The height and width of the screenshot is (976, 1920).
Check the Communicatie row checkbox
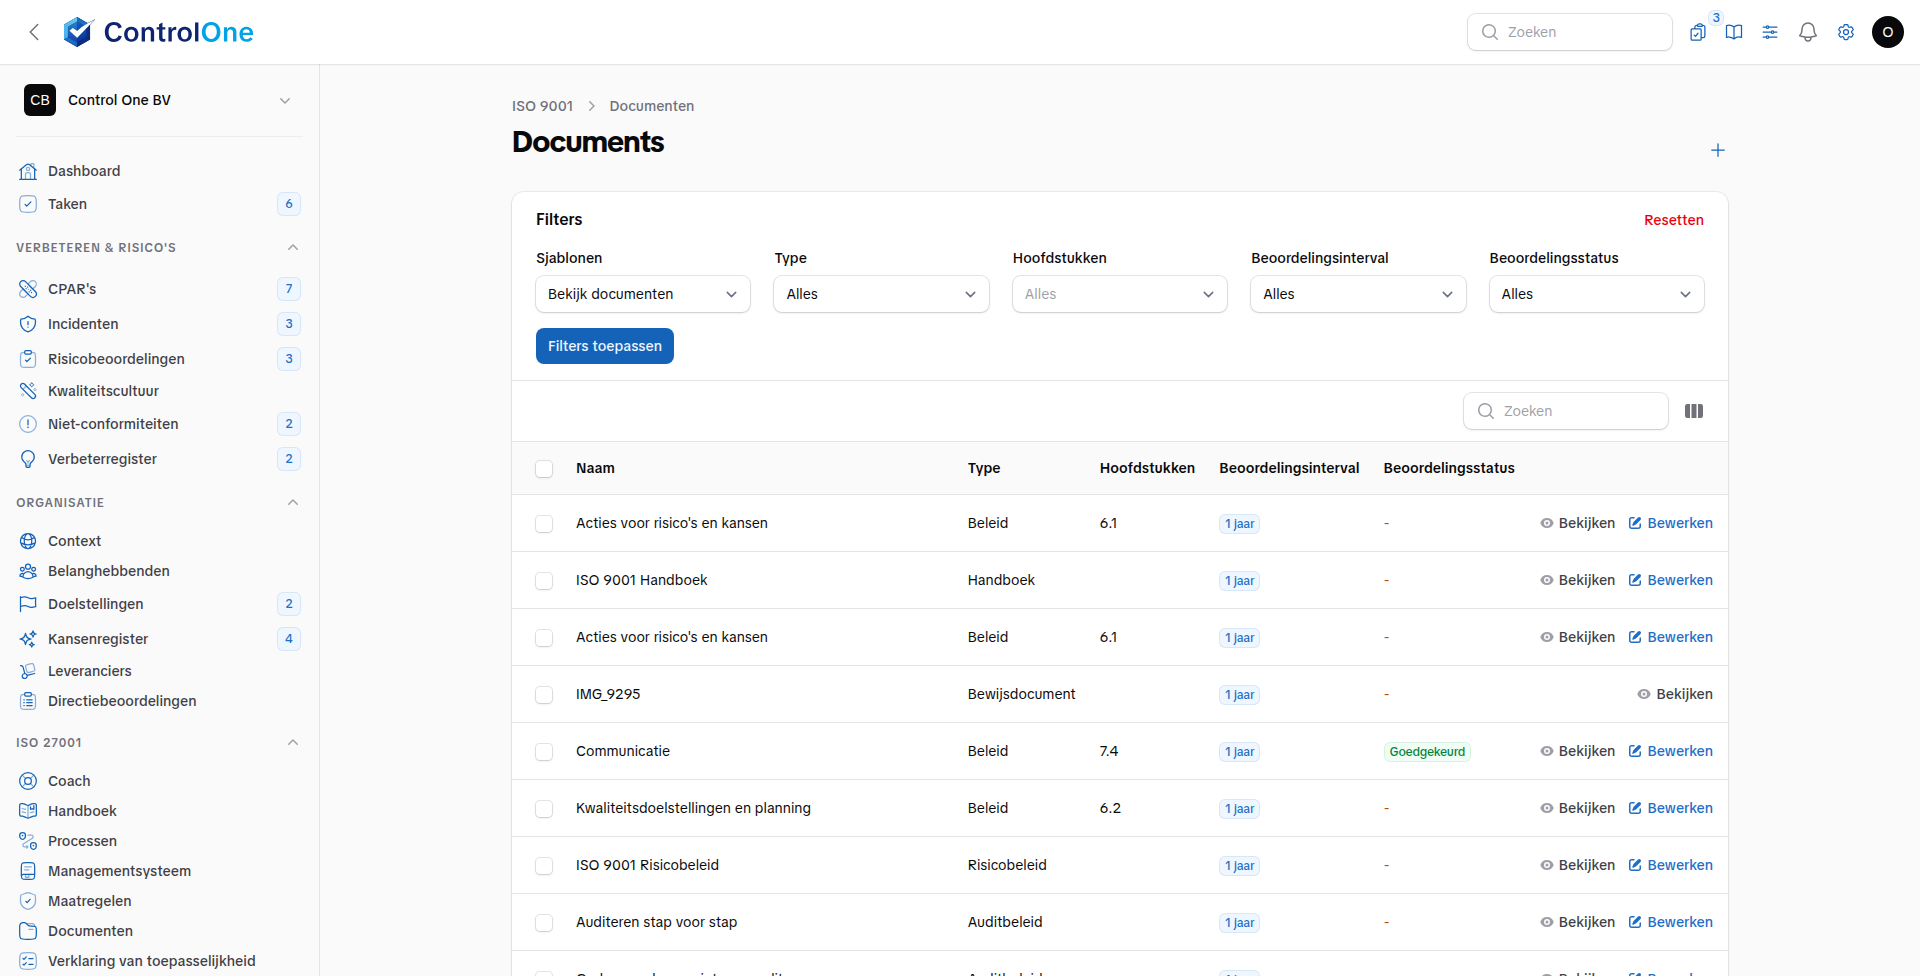pyautogui.click(x=544, y=752)
